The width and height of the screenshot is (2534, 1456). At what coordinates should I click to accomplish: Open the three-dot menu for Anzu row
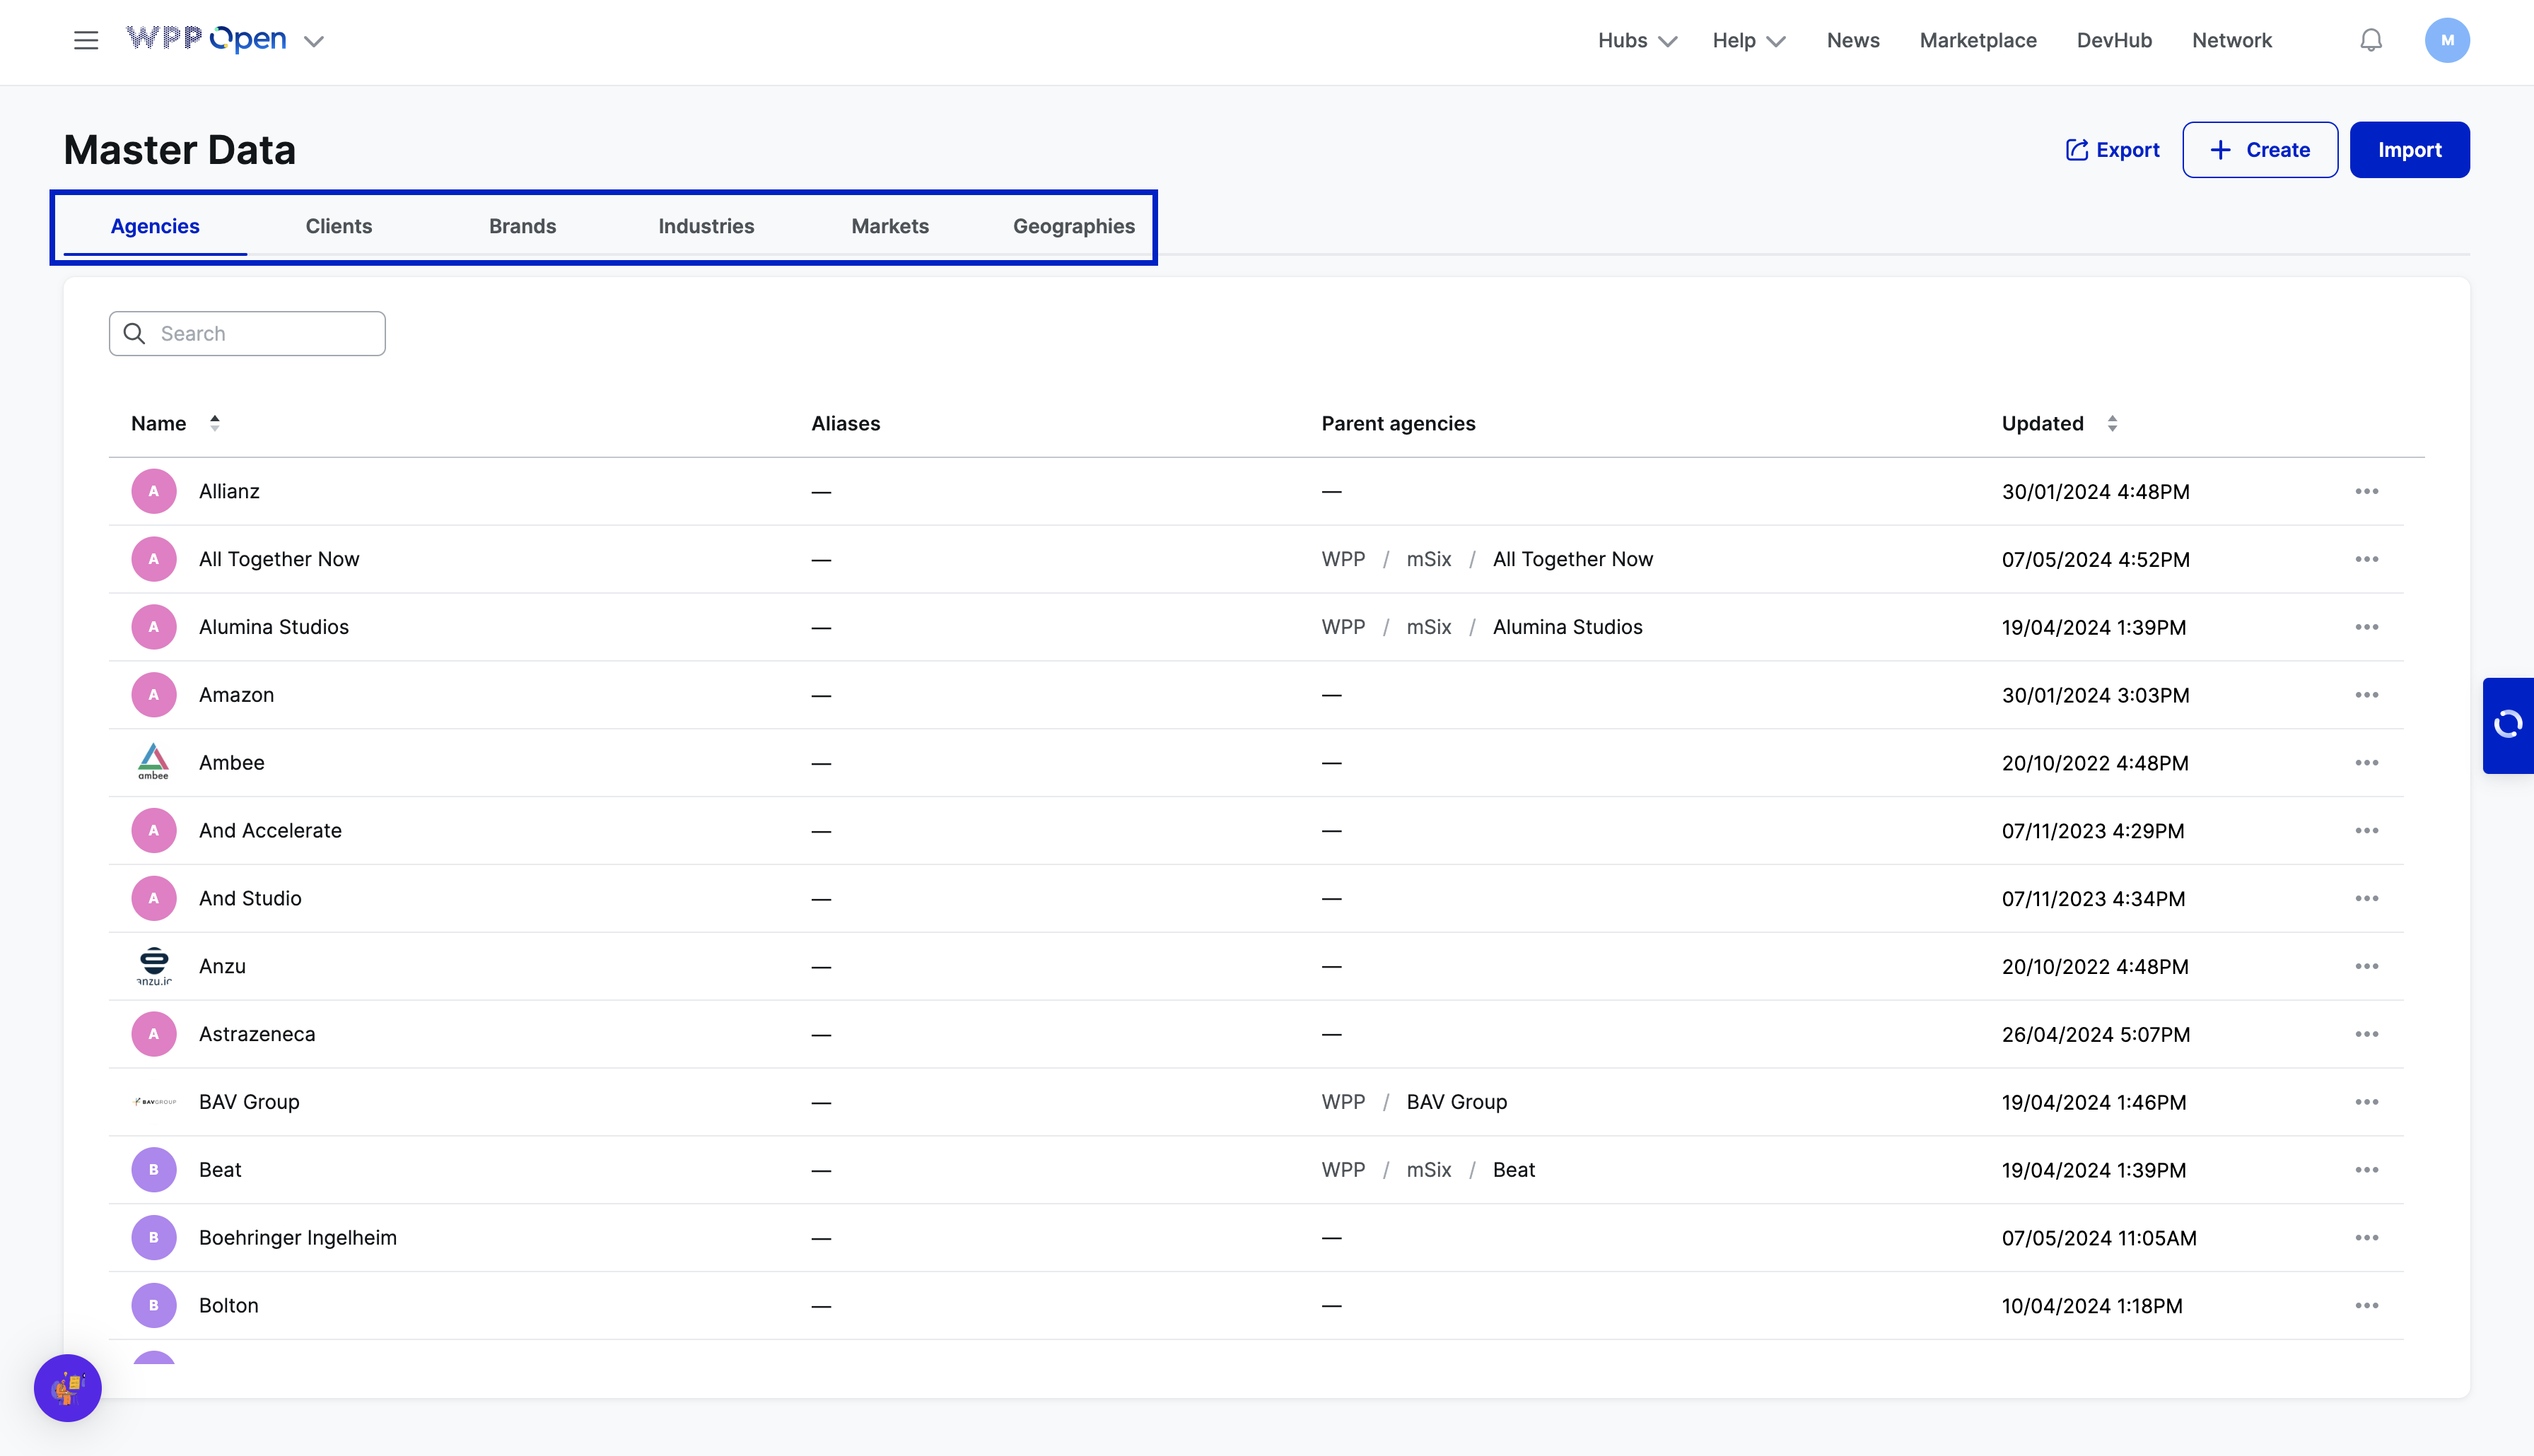click(x=2366, y=966)
